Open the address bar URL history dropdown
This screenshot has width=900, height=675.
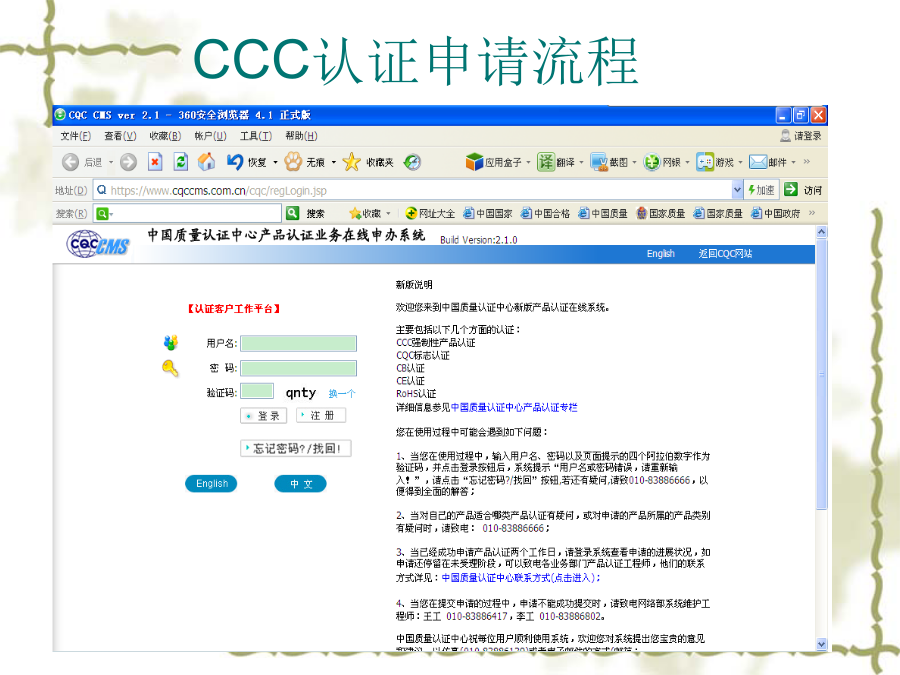(738, 190)
